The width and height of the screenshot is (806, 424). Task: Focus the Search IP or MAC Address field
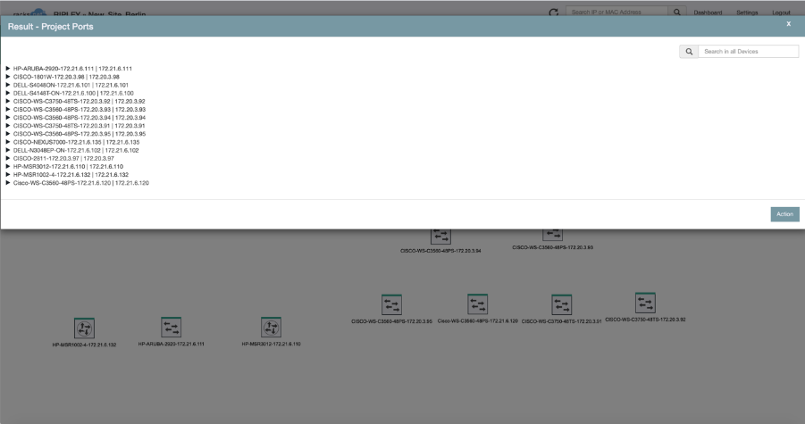pyautogui.click(x=616, y=12)
